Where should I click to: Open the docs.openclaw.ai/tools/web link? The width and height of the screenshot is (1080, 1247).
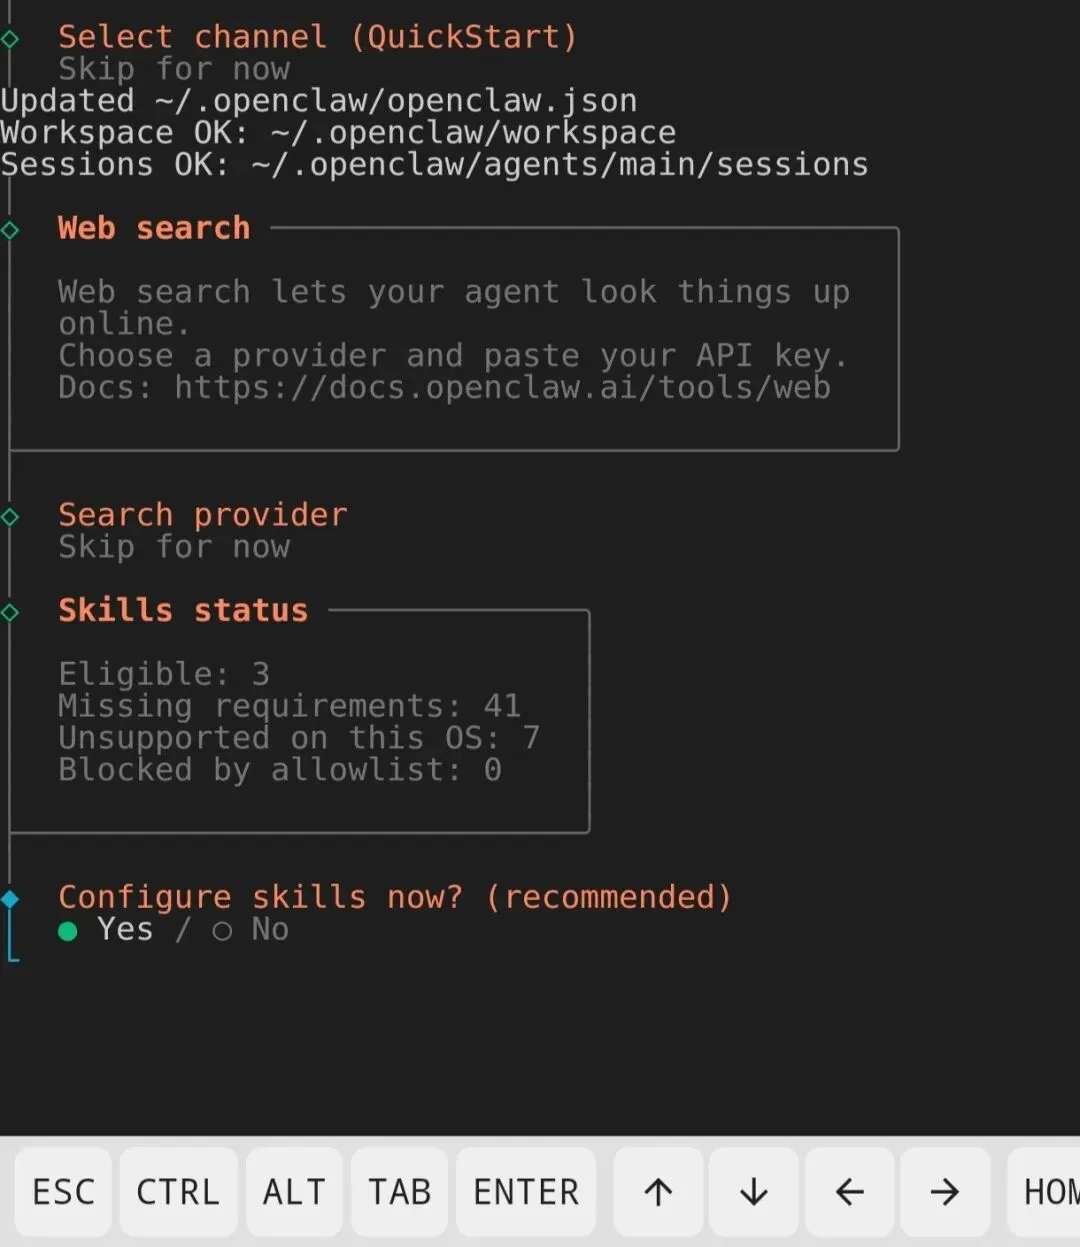[x=502, y=388]
